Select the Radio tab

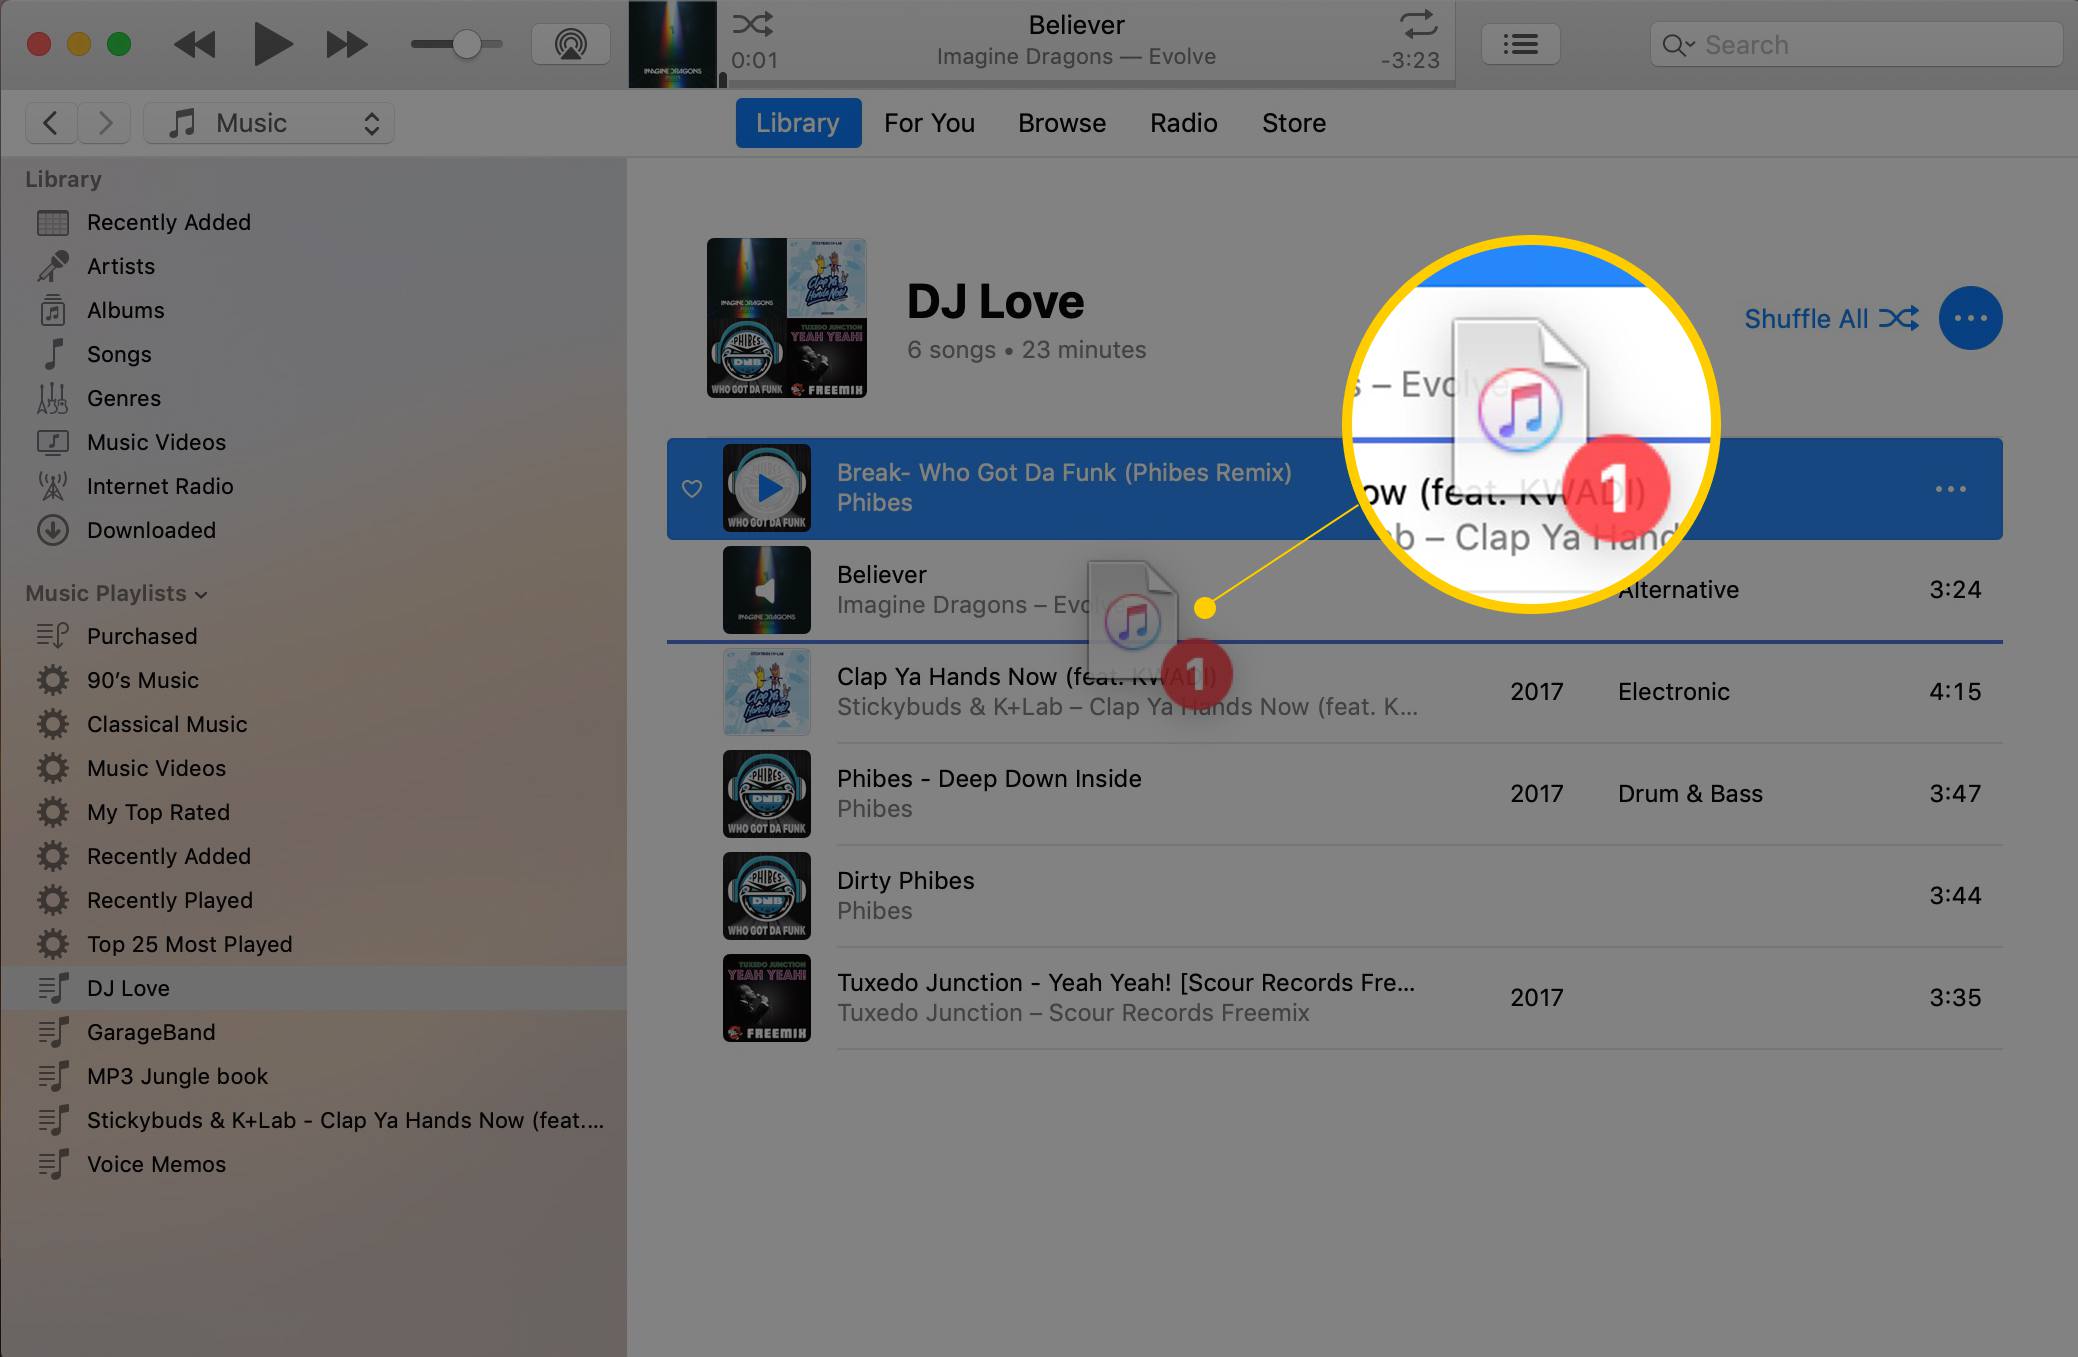(x=1184, y=123)
